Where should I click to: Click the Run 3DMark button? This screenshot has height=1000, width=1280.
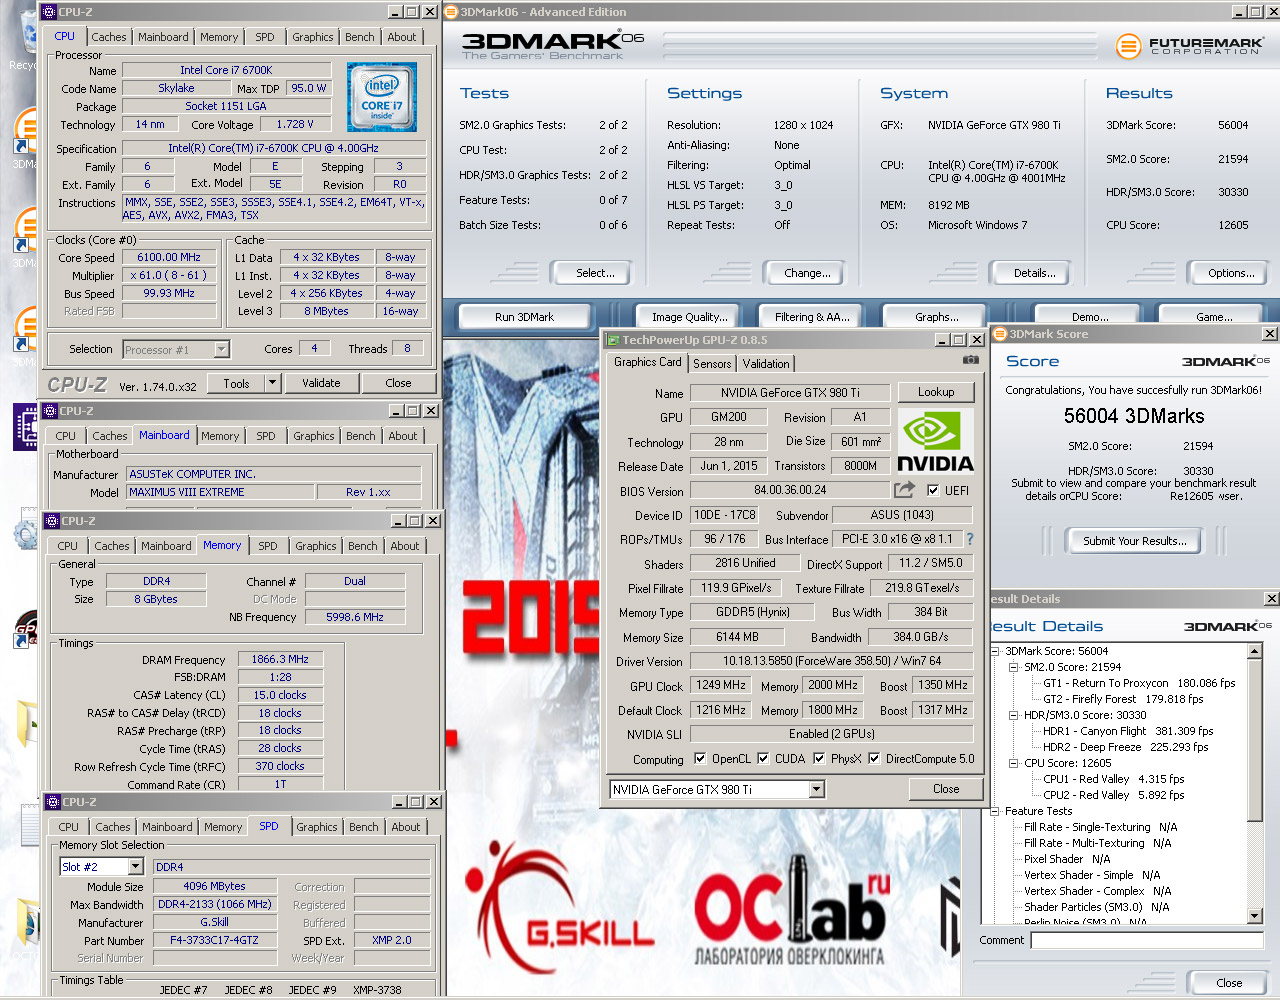524,317
